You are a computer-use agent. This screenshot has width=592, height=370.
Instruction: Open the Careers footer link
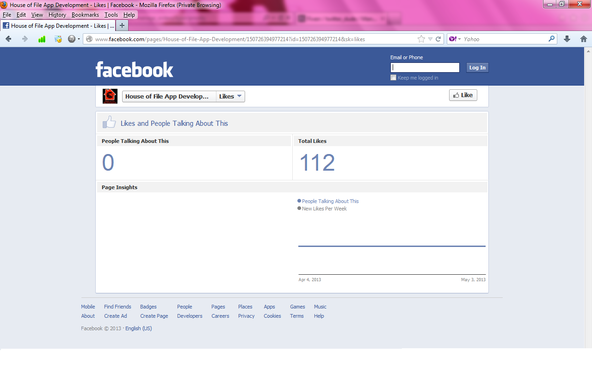point(220,316)
